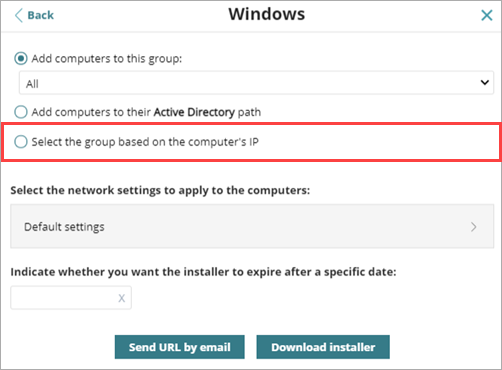The width and height of the screenshot is (502, 370).
Task: Open the Default settings network selector
Action: coord(252,226)
